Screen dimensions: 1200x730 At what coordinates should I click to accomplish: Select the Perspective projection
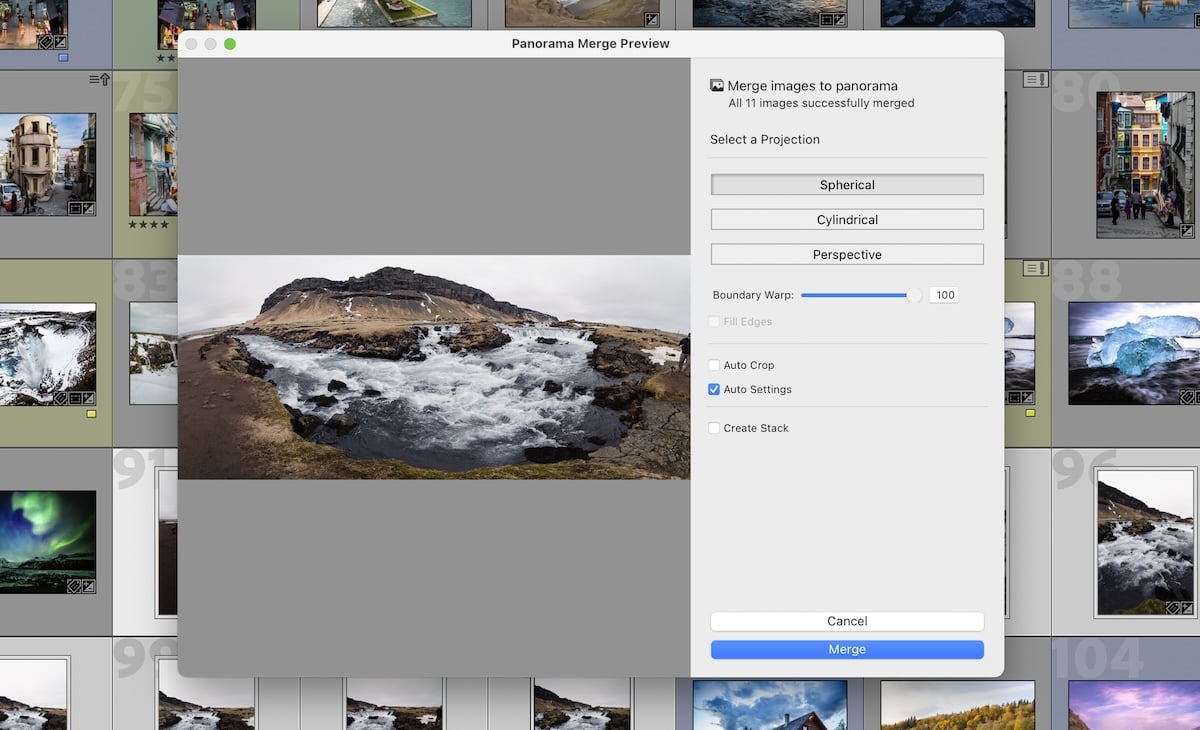(x=847, y=254)
